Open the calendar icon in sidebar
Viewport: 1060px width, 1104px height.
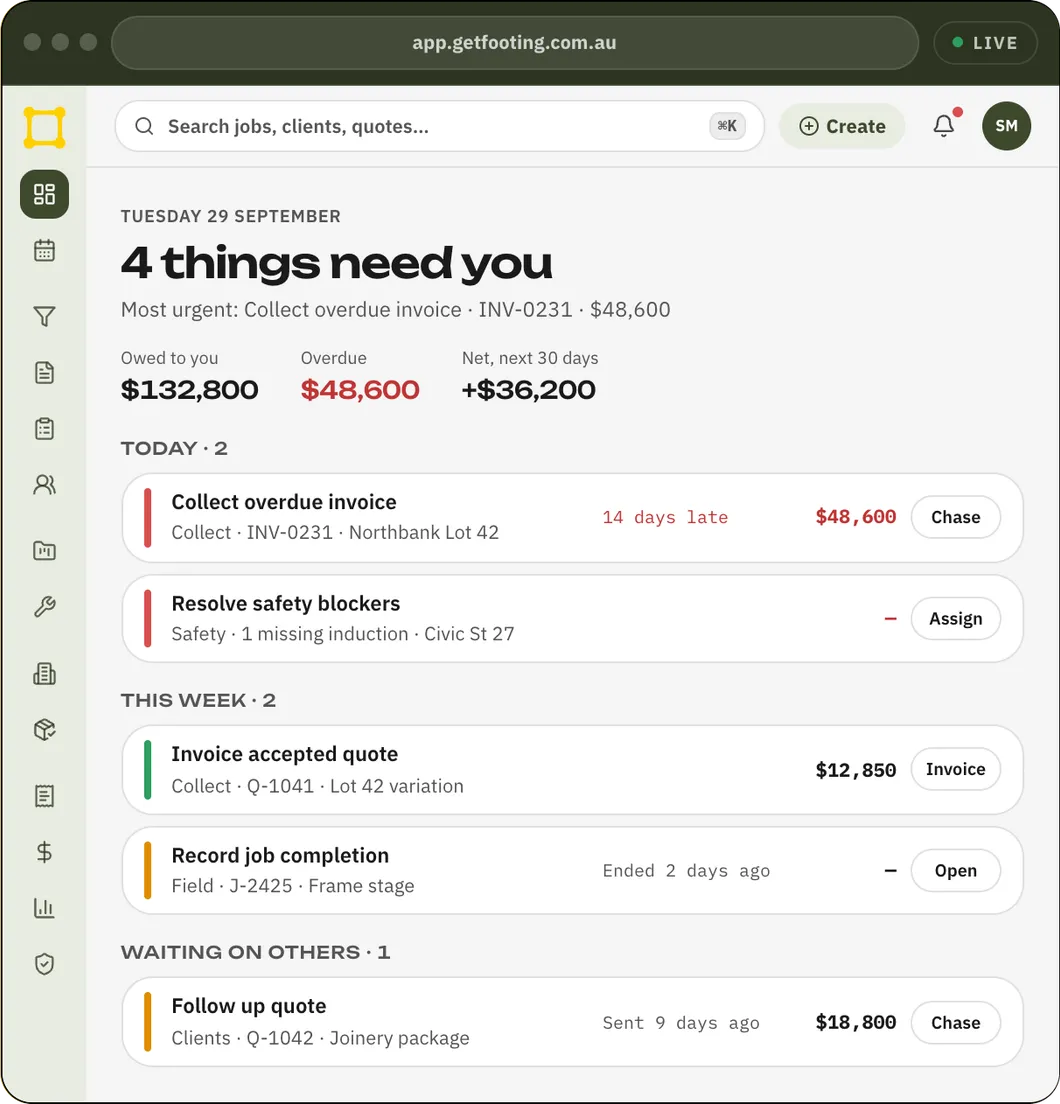[x=44, y=250]
